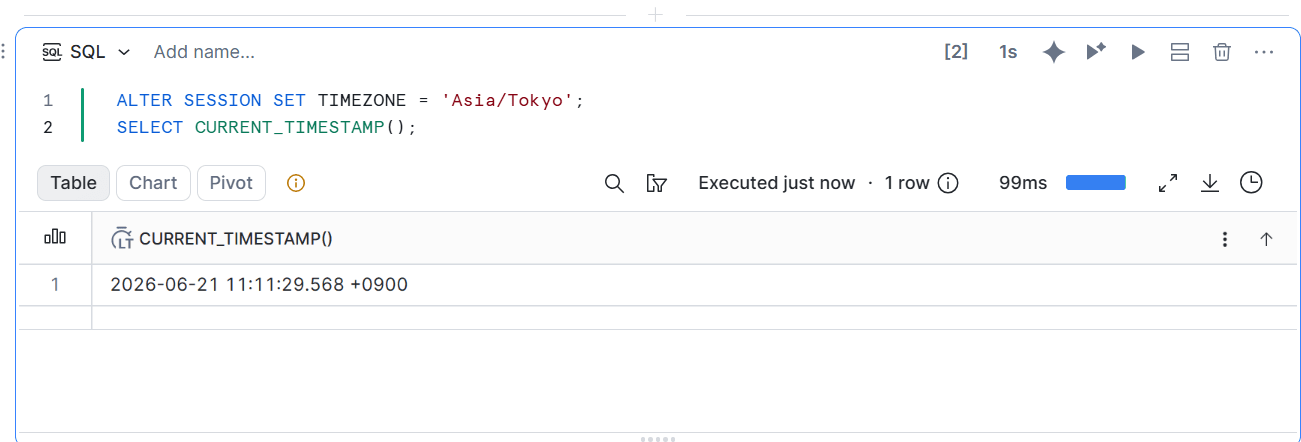Click the 'Executed just now' status text
This screenshot has width=1301, height=442.
(777, 183)
